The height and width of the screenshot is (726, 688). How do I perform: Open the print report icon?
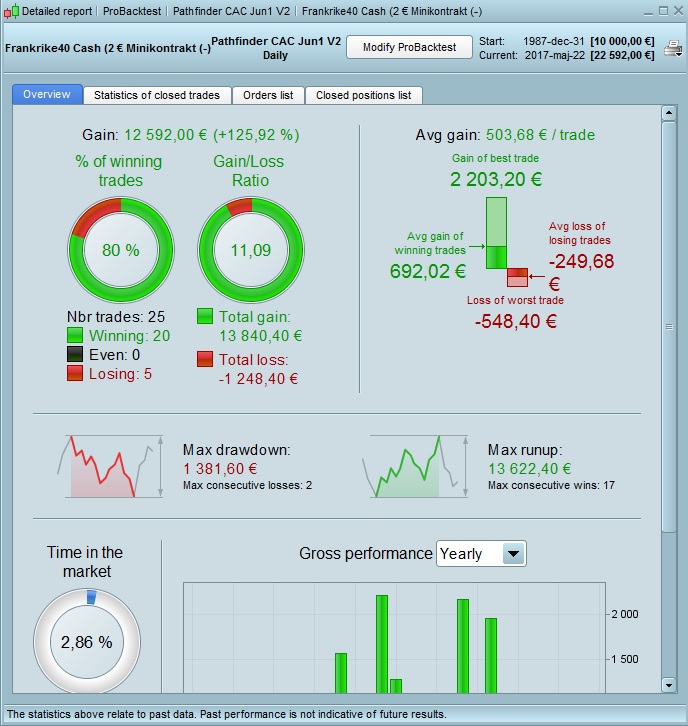(673, 48)
